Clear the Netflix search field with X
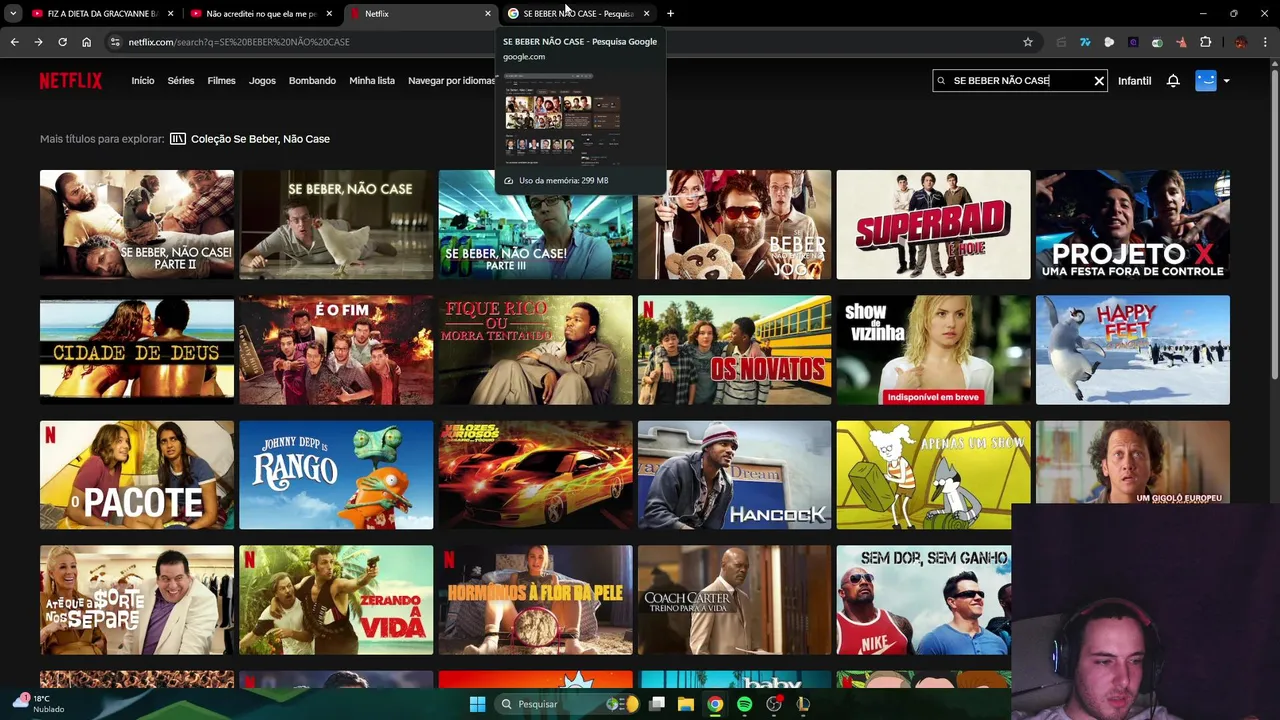The width and height of the screenshot is (1280, 720). tap(1099, 81)
